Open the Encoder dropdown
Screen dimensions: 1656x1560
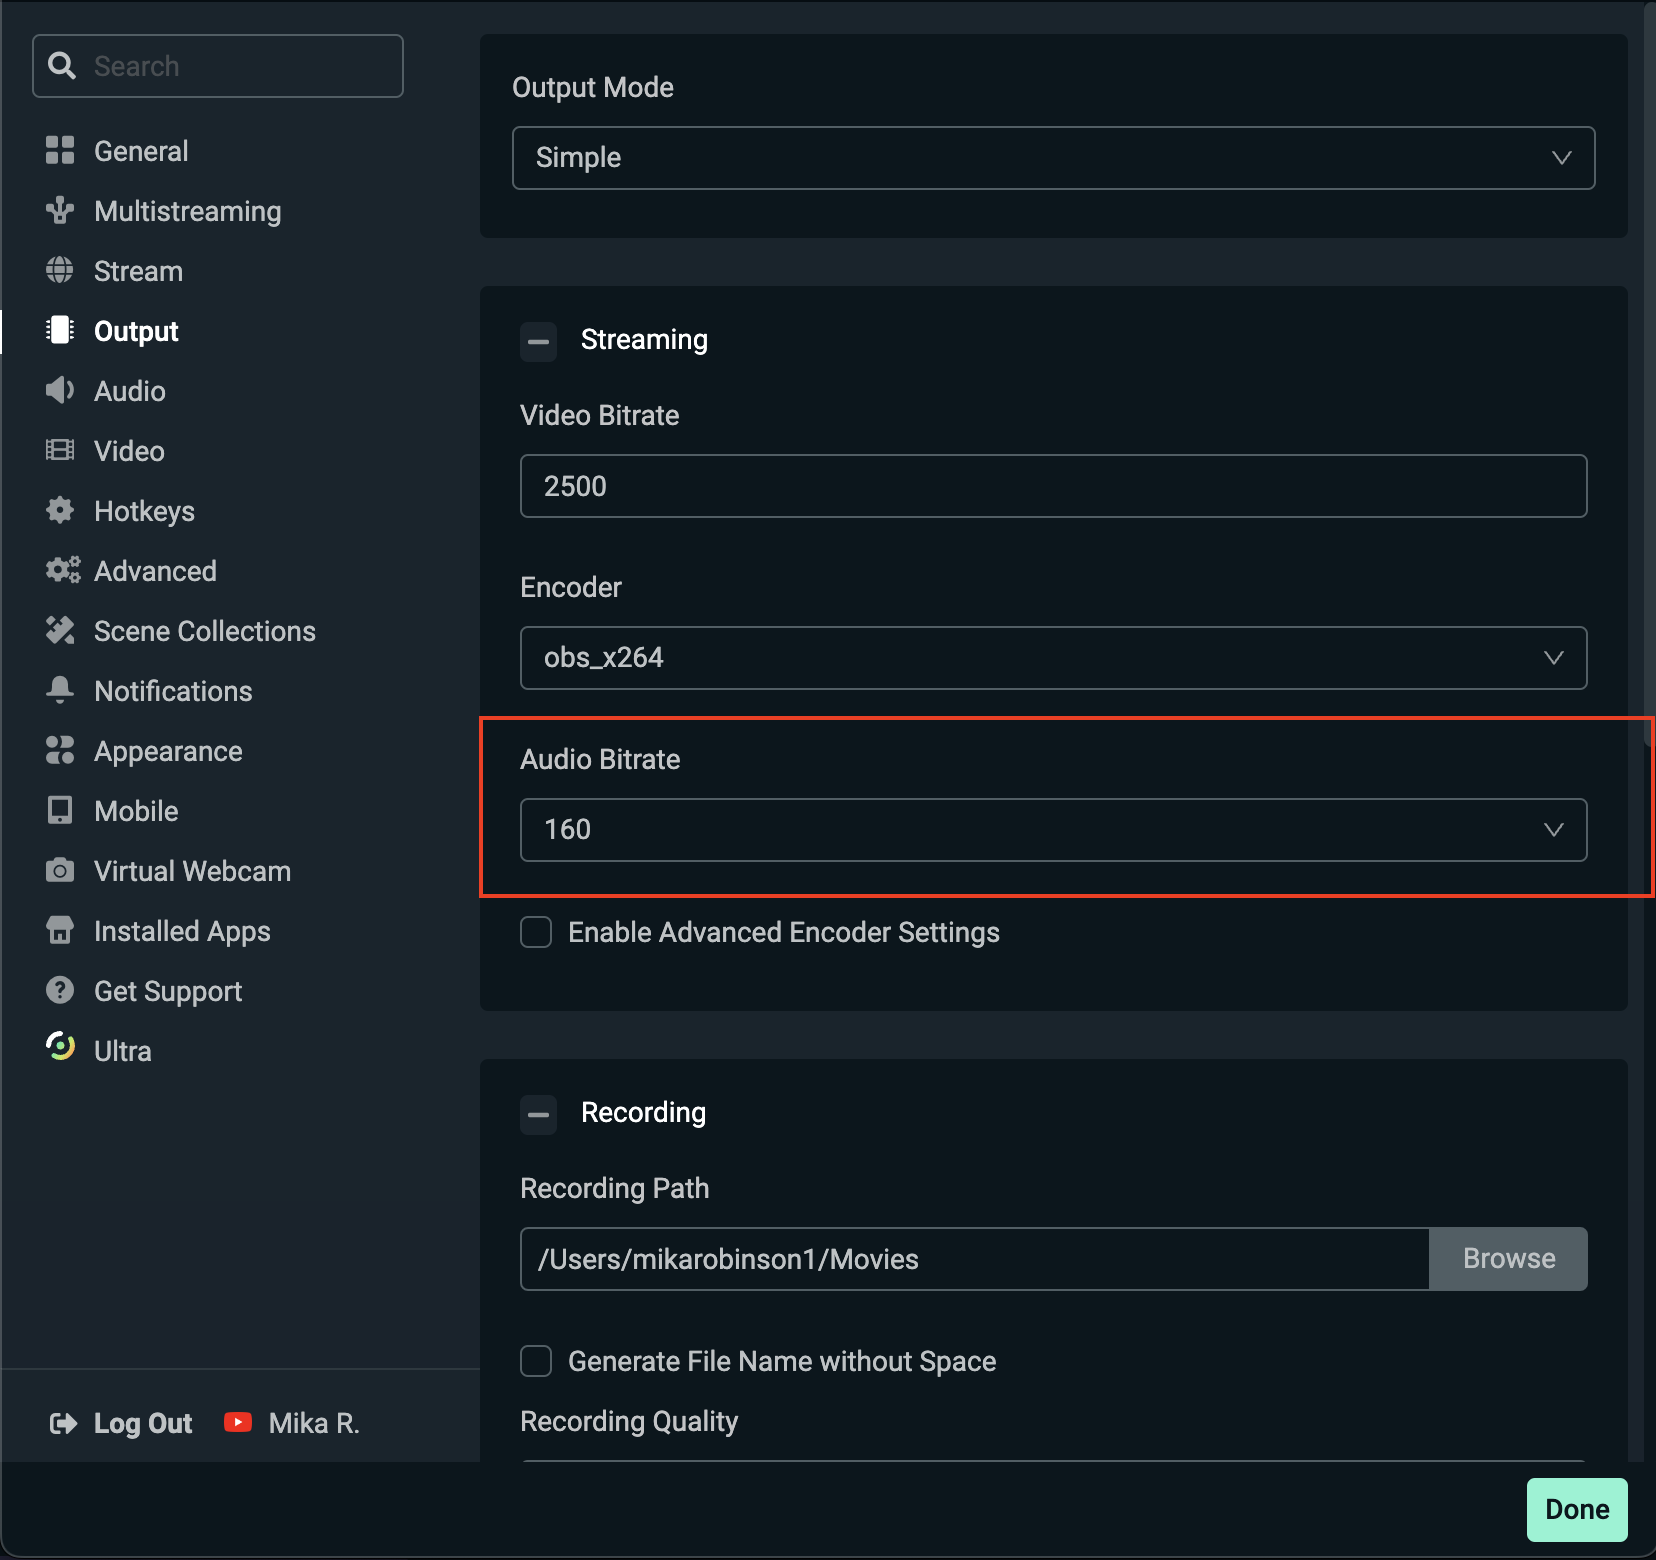pyautogui.click(x=1053, y=658)
